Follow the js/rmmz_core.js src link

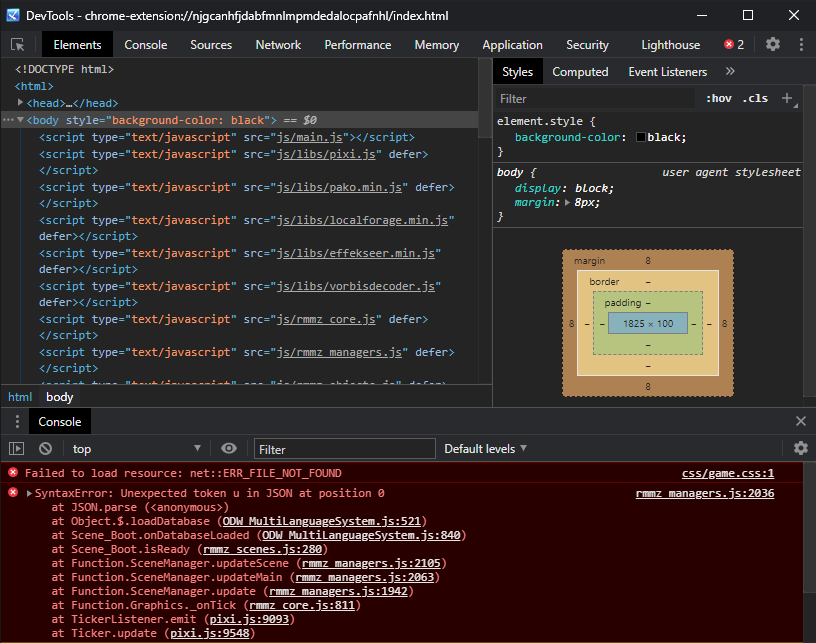[x=326, y=319]
